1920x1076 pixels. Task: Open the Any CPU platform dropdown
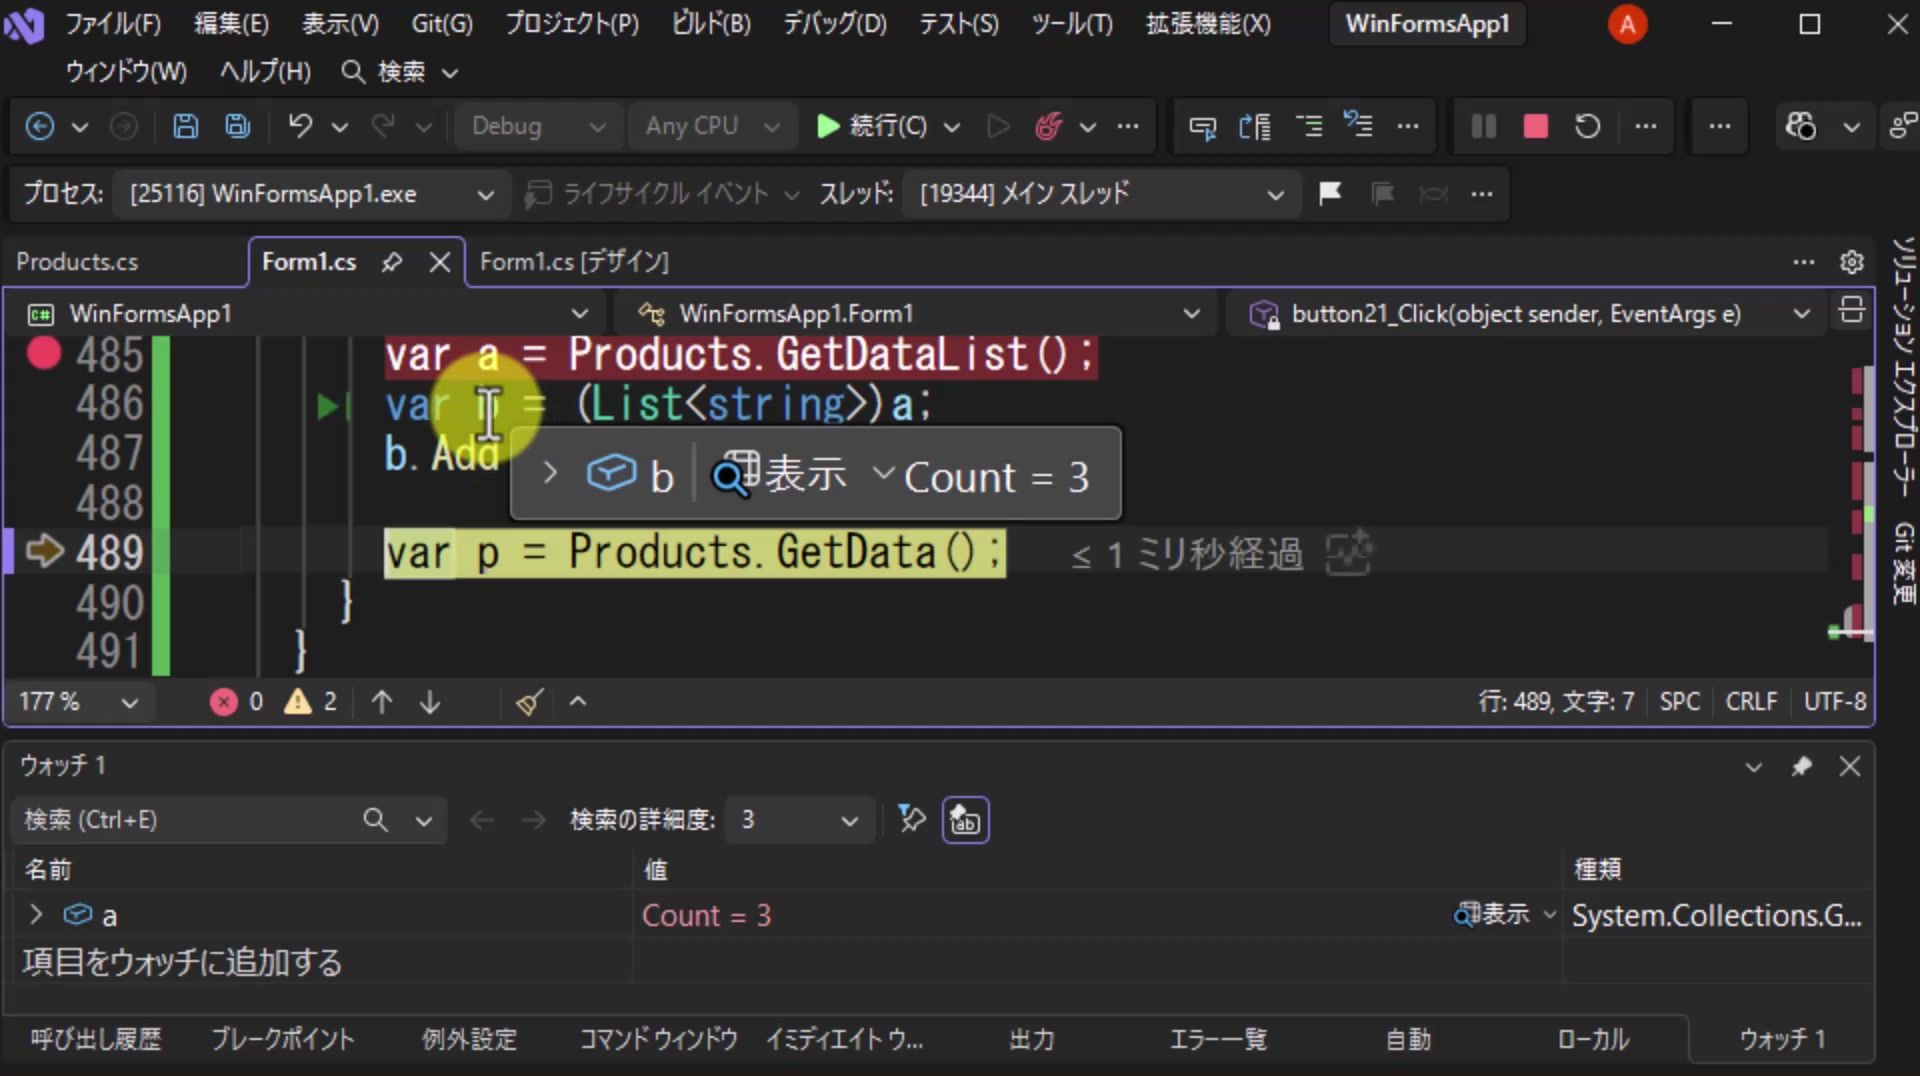coord(711,126)
